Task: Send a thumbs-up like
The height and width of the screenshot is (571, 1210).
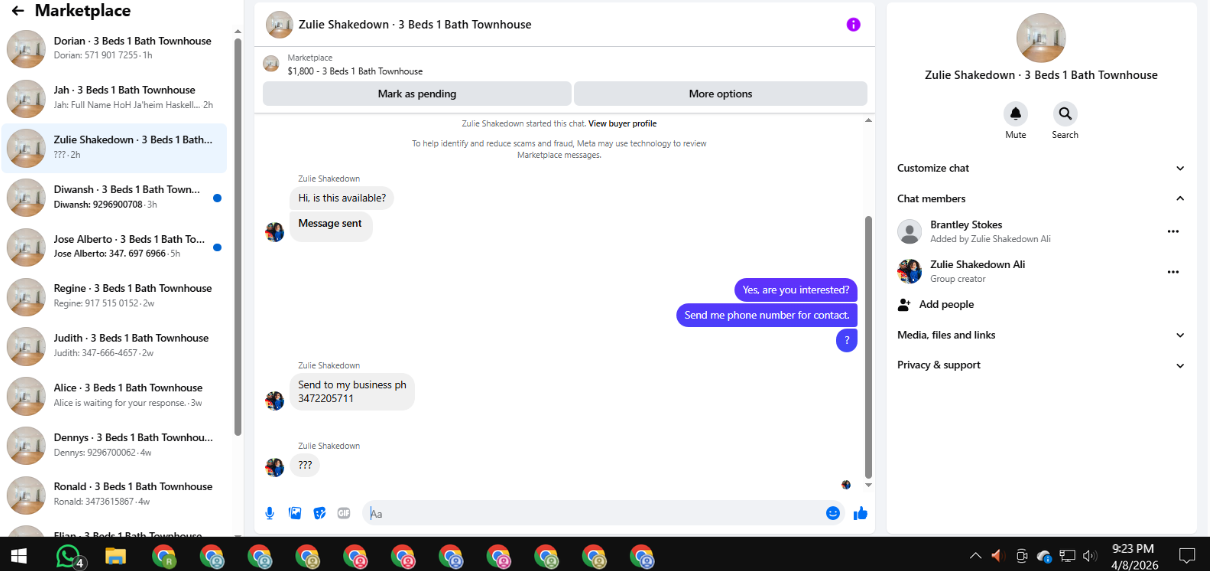Action: click(860, 513)
